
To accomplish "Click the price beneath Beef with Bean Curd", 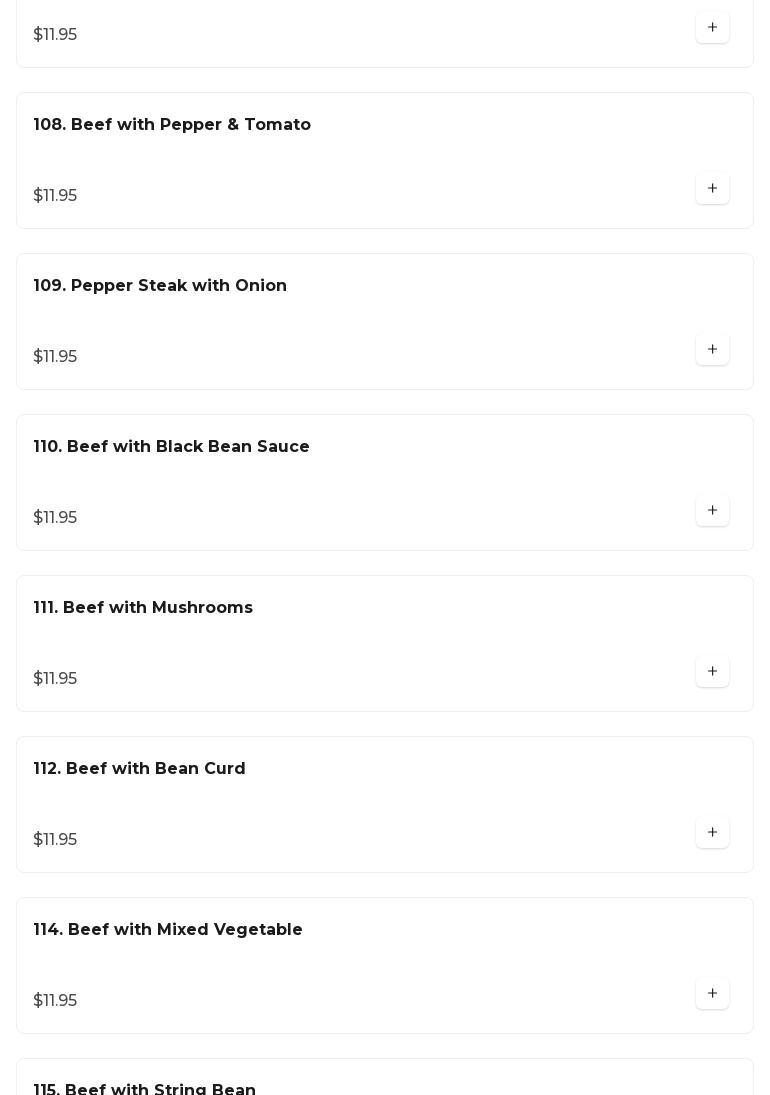I will pos(55,840).
